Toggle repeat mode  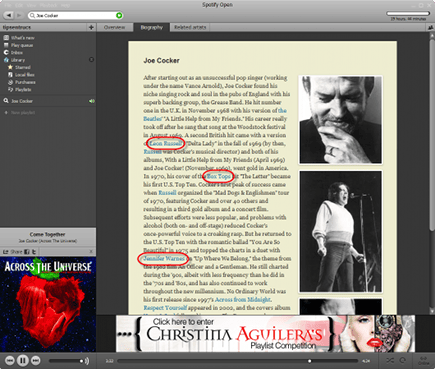tap(403, 361)
